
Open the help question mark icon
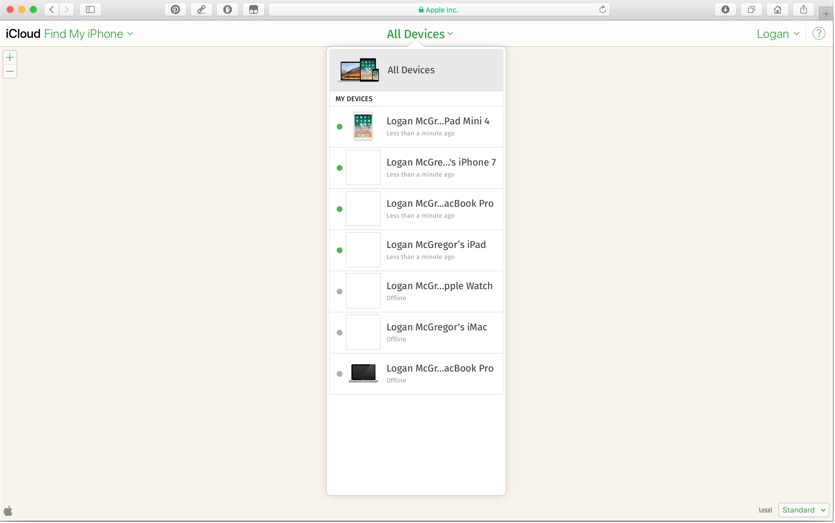coord(818,34)
